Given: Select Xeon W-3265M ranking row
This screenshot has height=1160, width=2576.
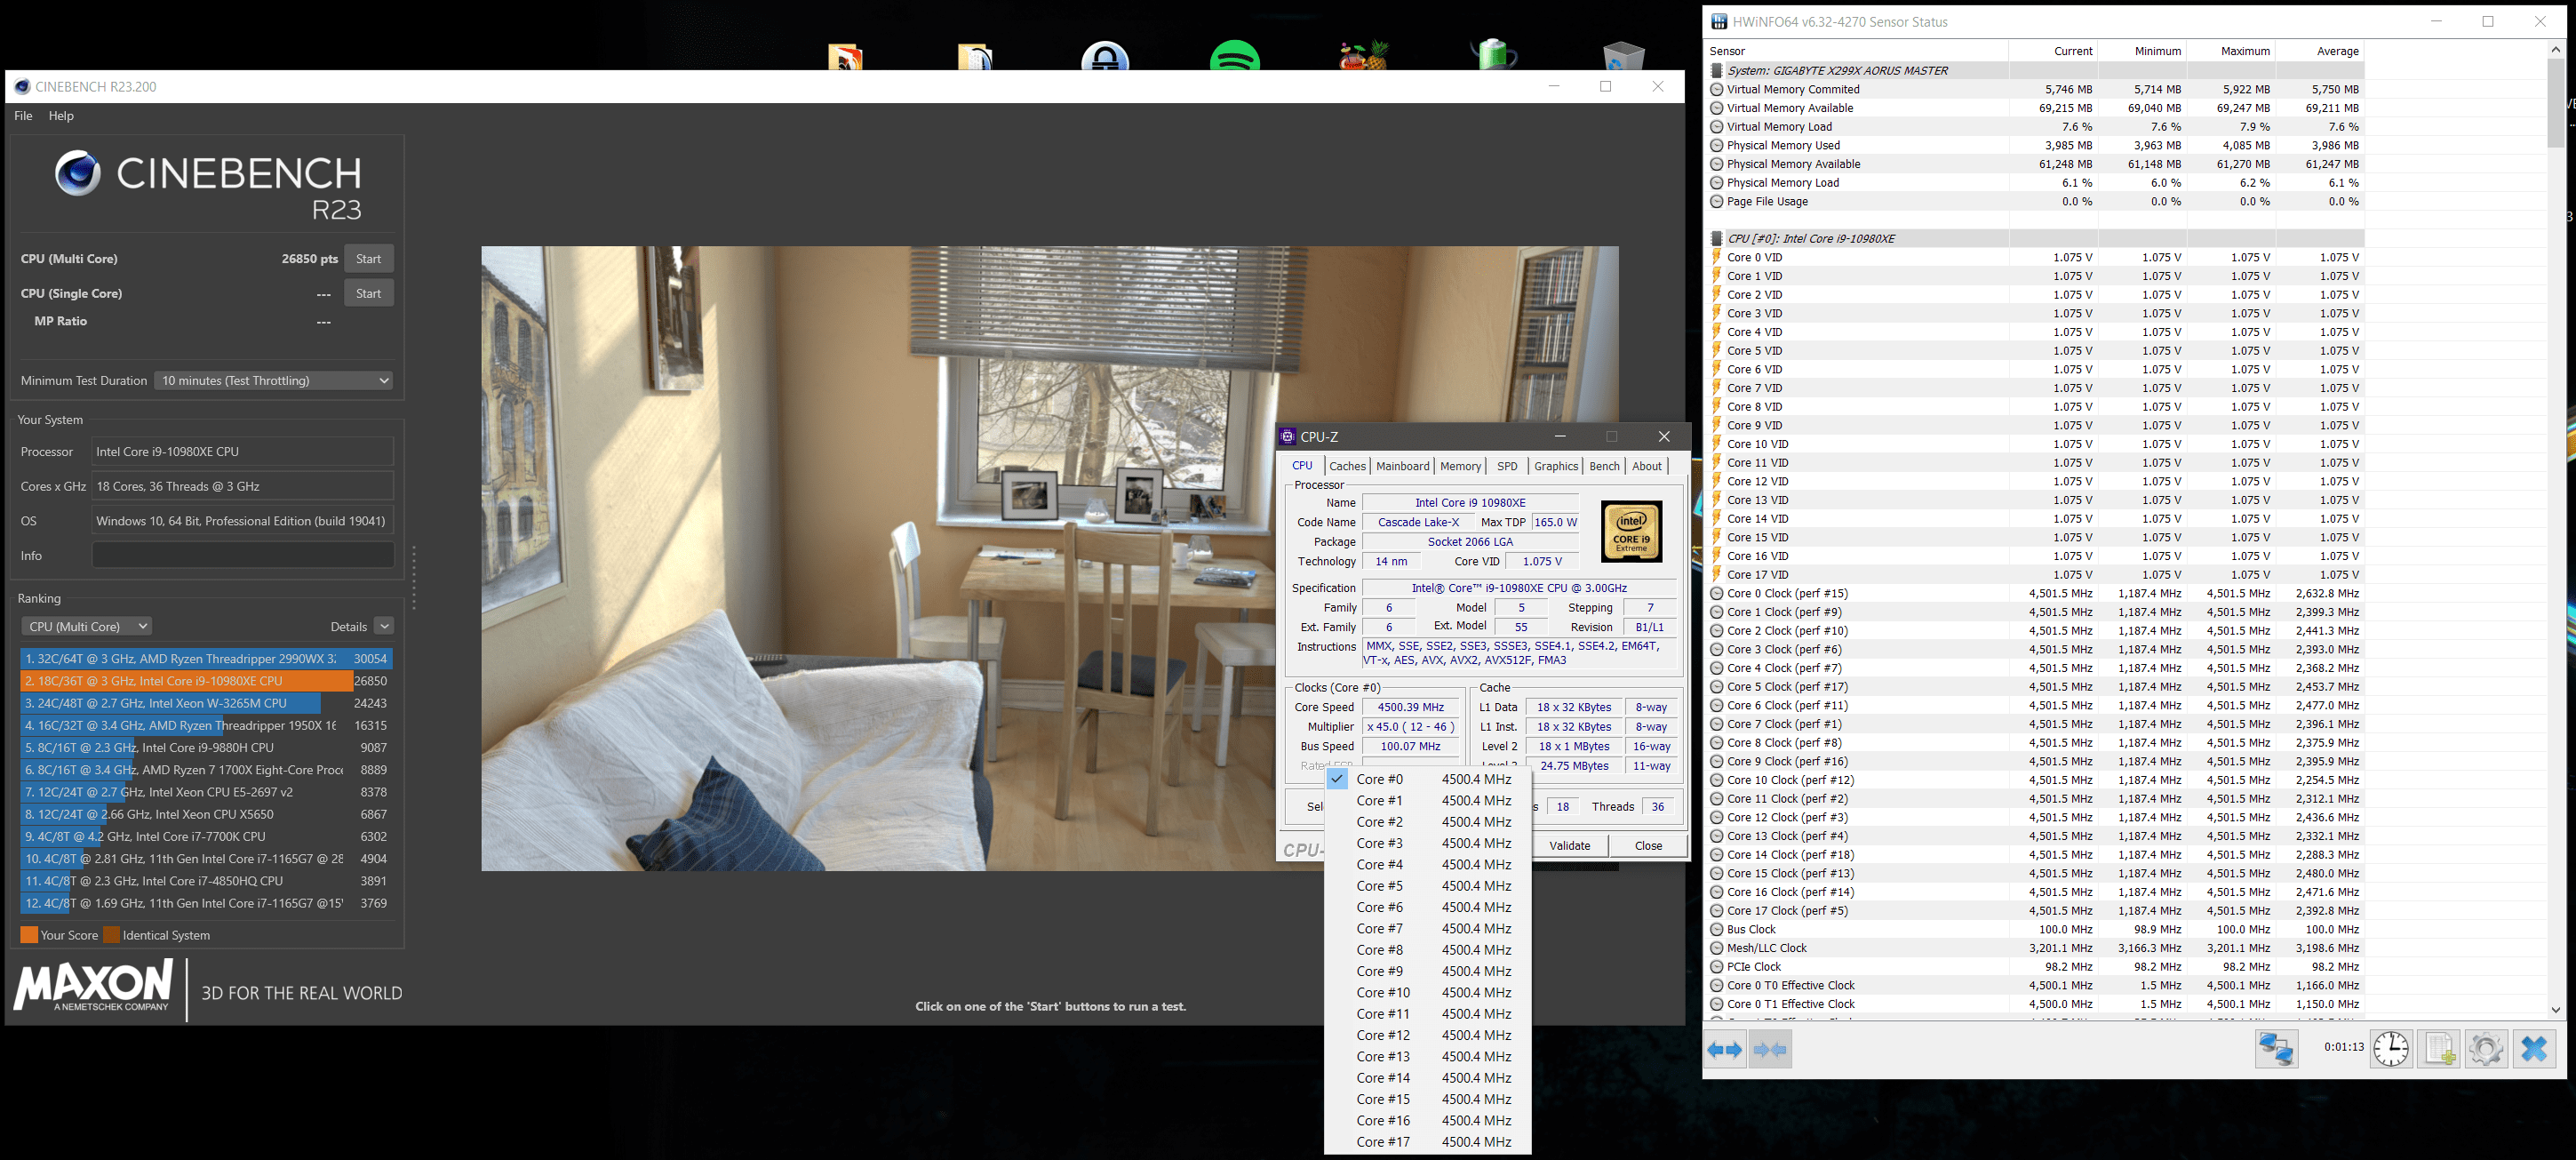Looking at the screenshot, I should (206, 703).
